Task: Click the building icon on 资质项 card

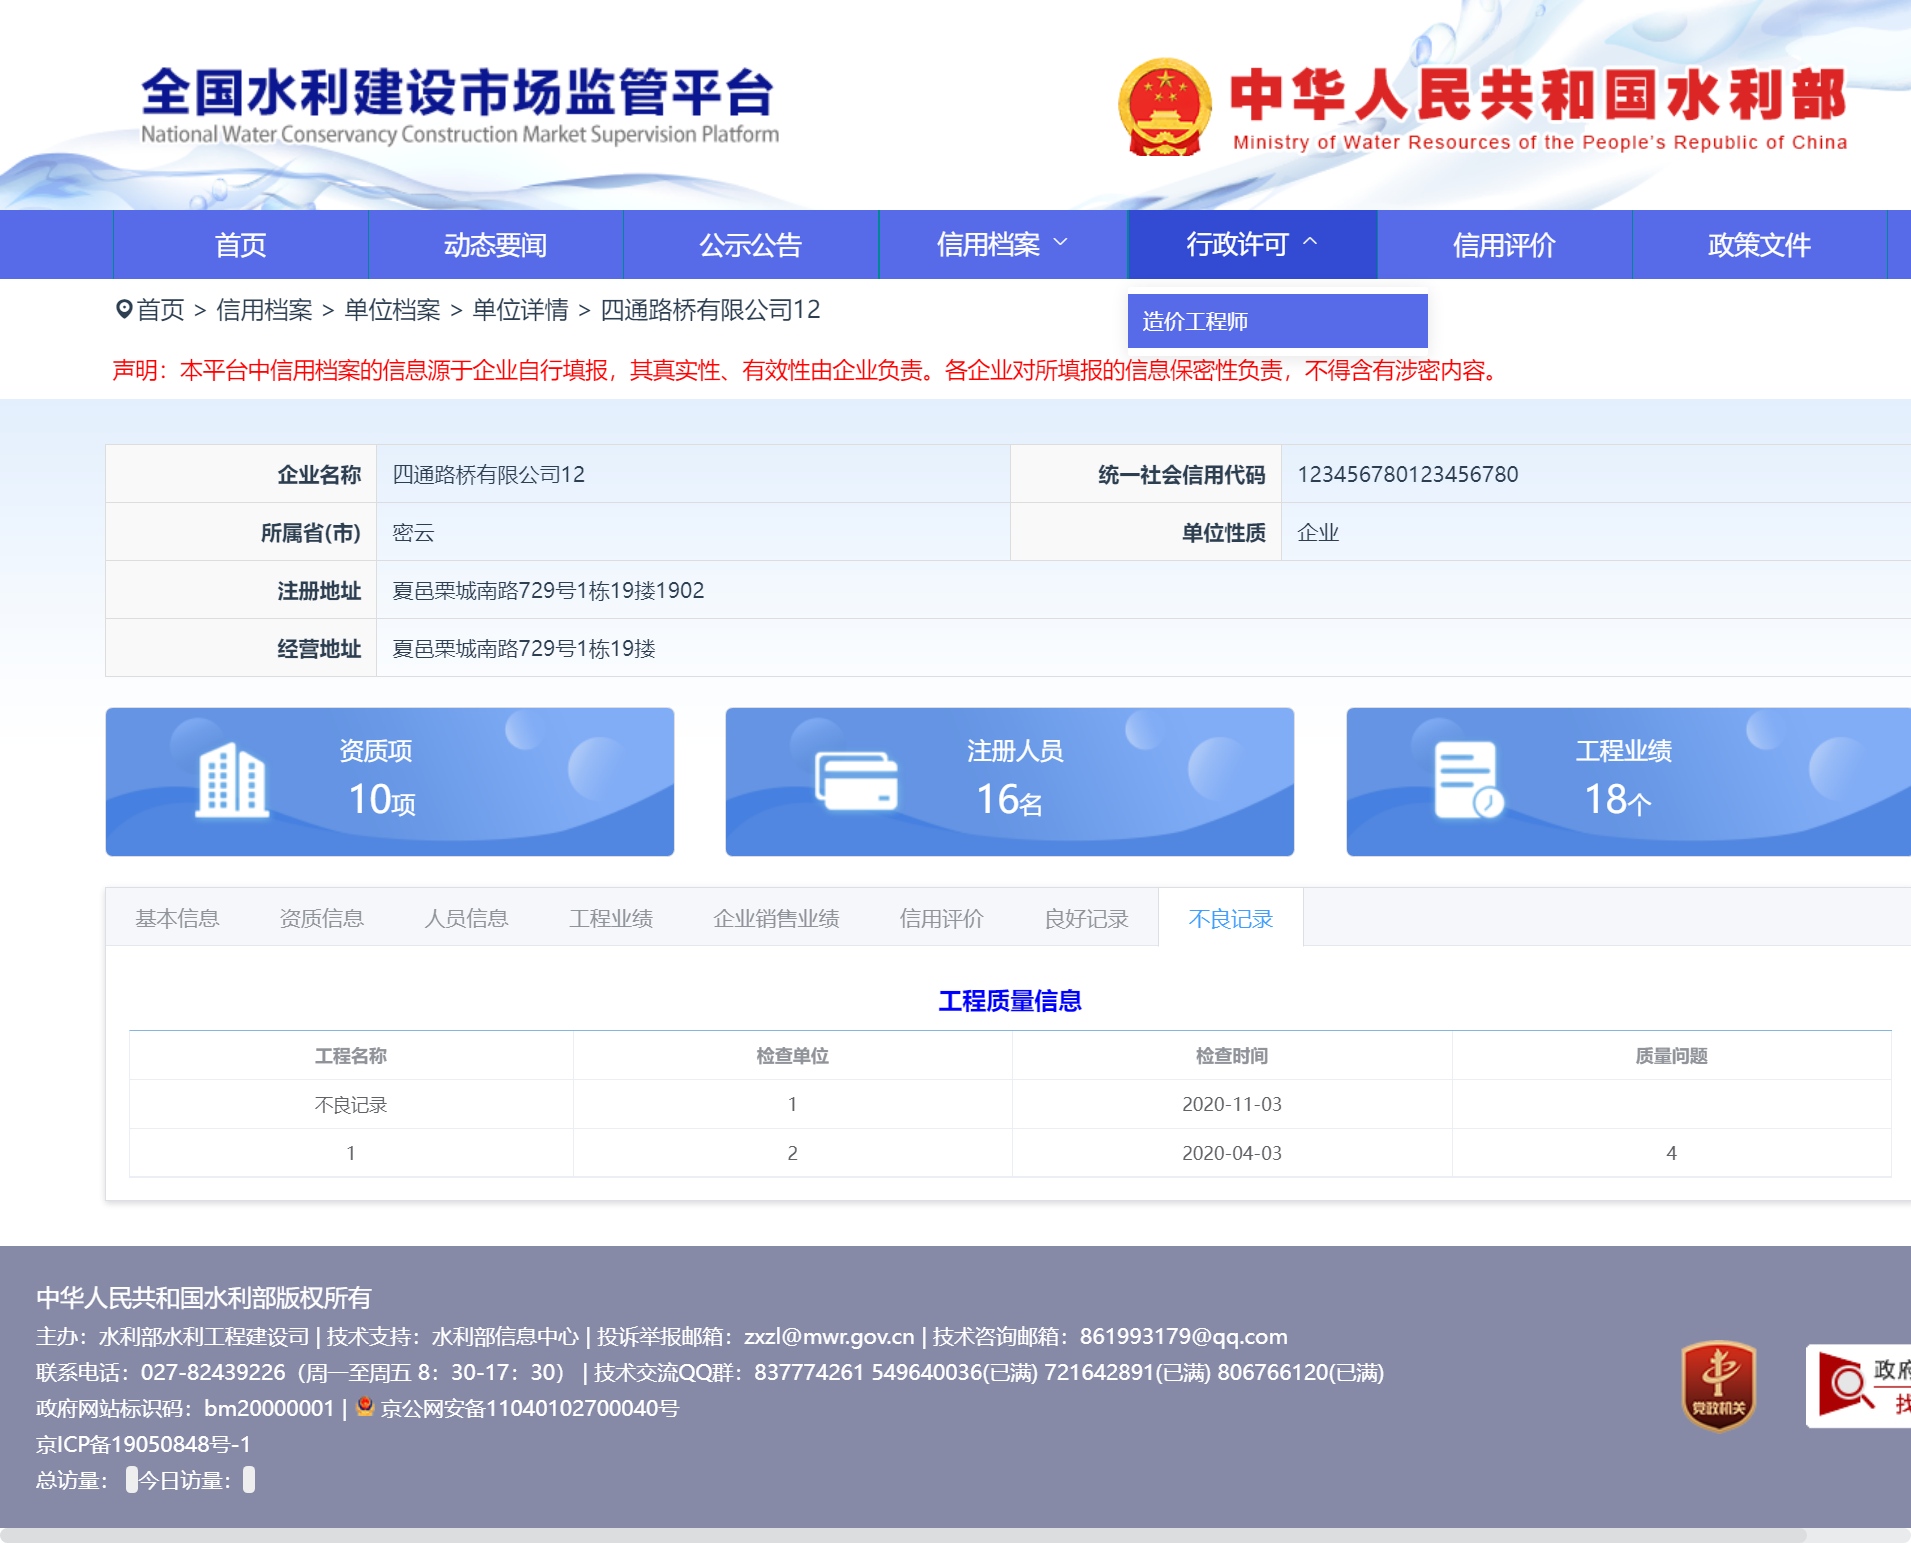Action: [231, 781]
